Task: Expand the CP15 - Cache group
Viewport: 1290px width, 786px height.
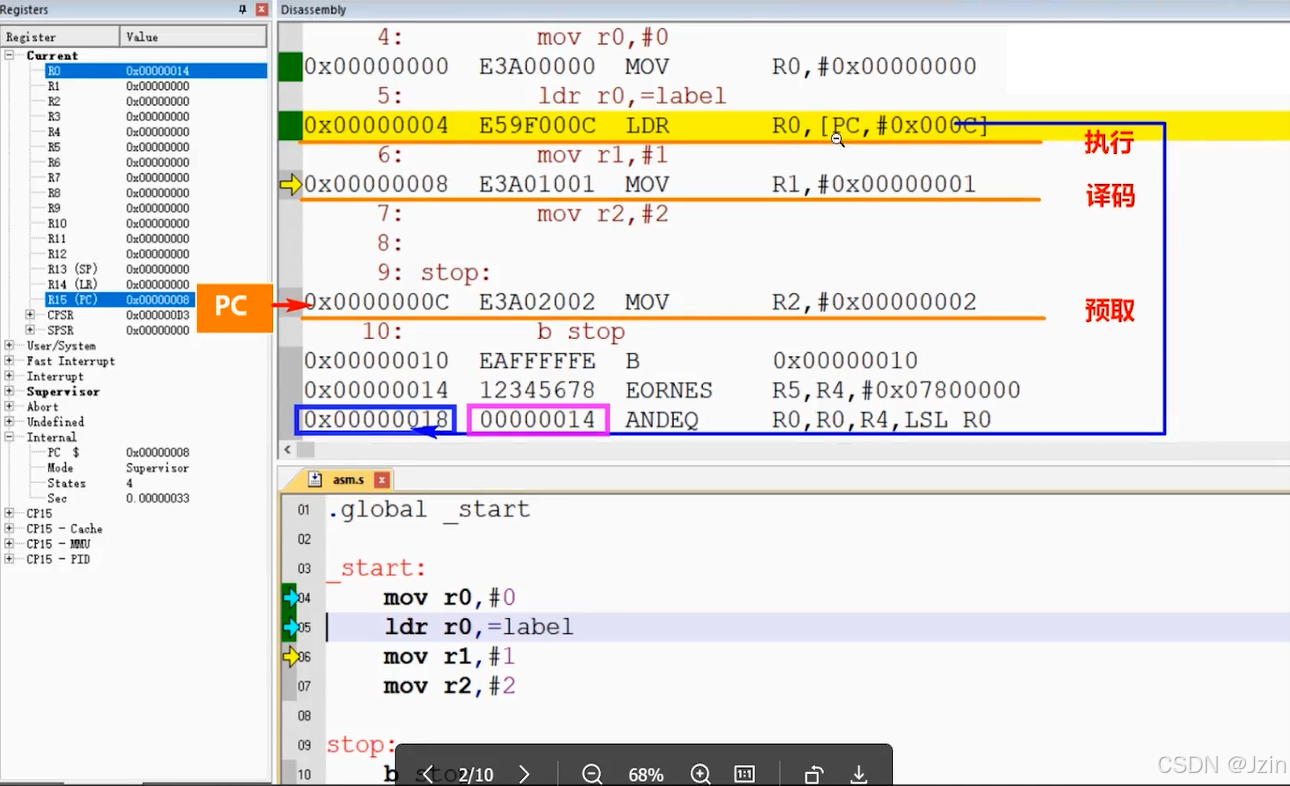Action: pos(9,528)
